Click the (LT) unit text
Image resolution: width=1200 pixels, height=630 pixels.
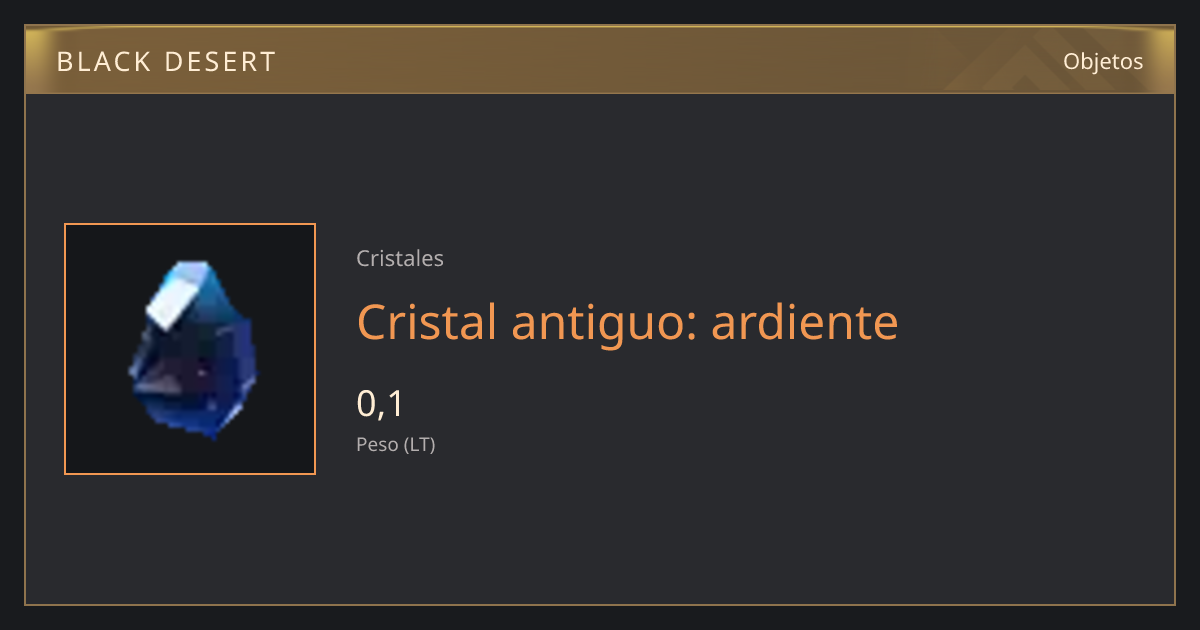(x=420, y=445)
